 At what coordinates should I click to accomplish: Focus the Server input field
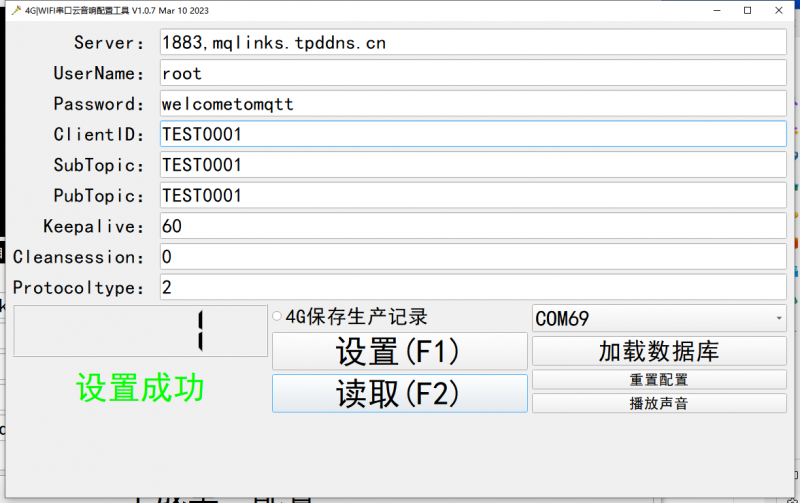(470, 43)
